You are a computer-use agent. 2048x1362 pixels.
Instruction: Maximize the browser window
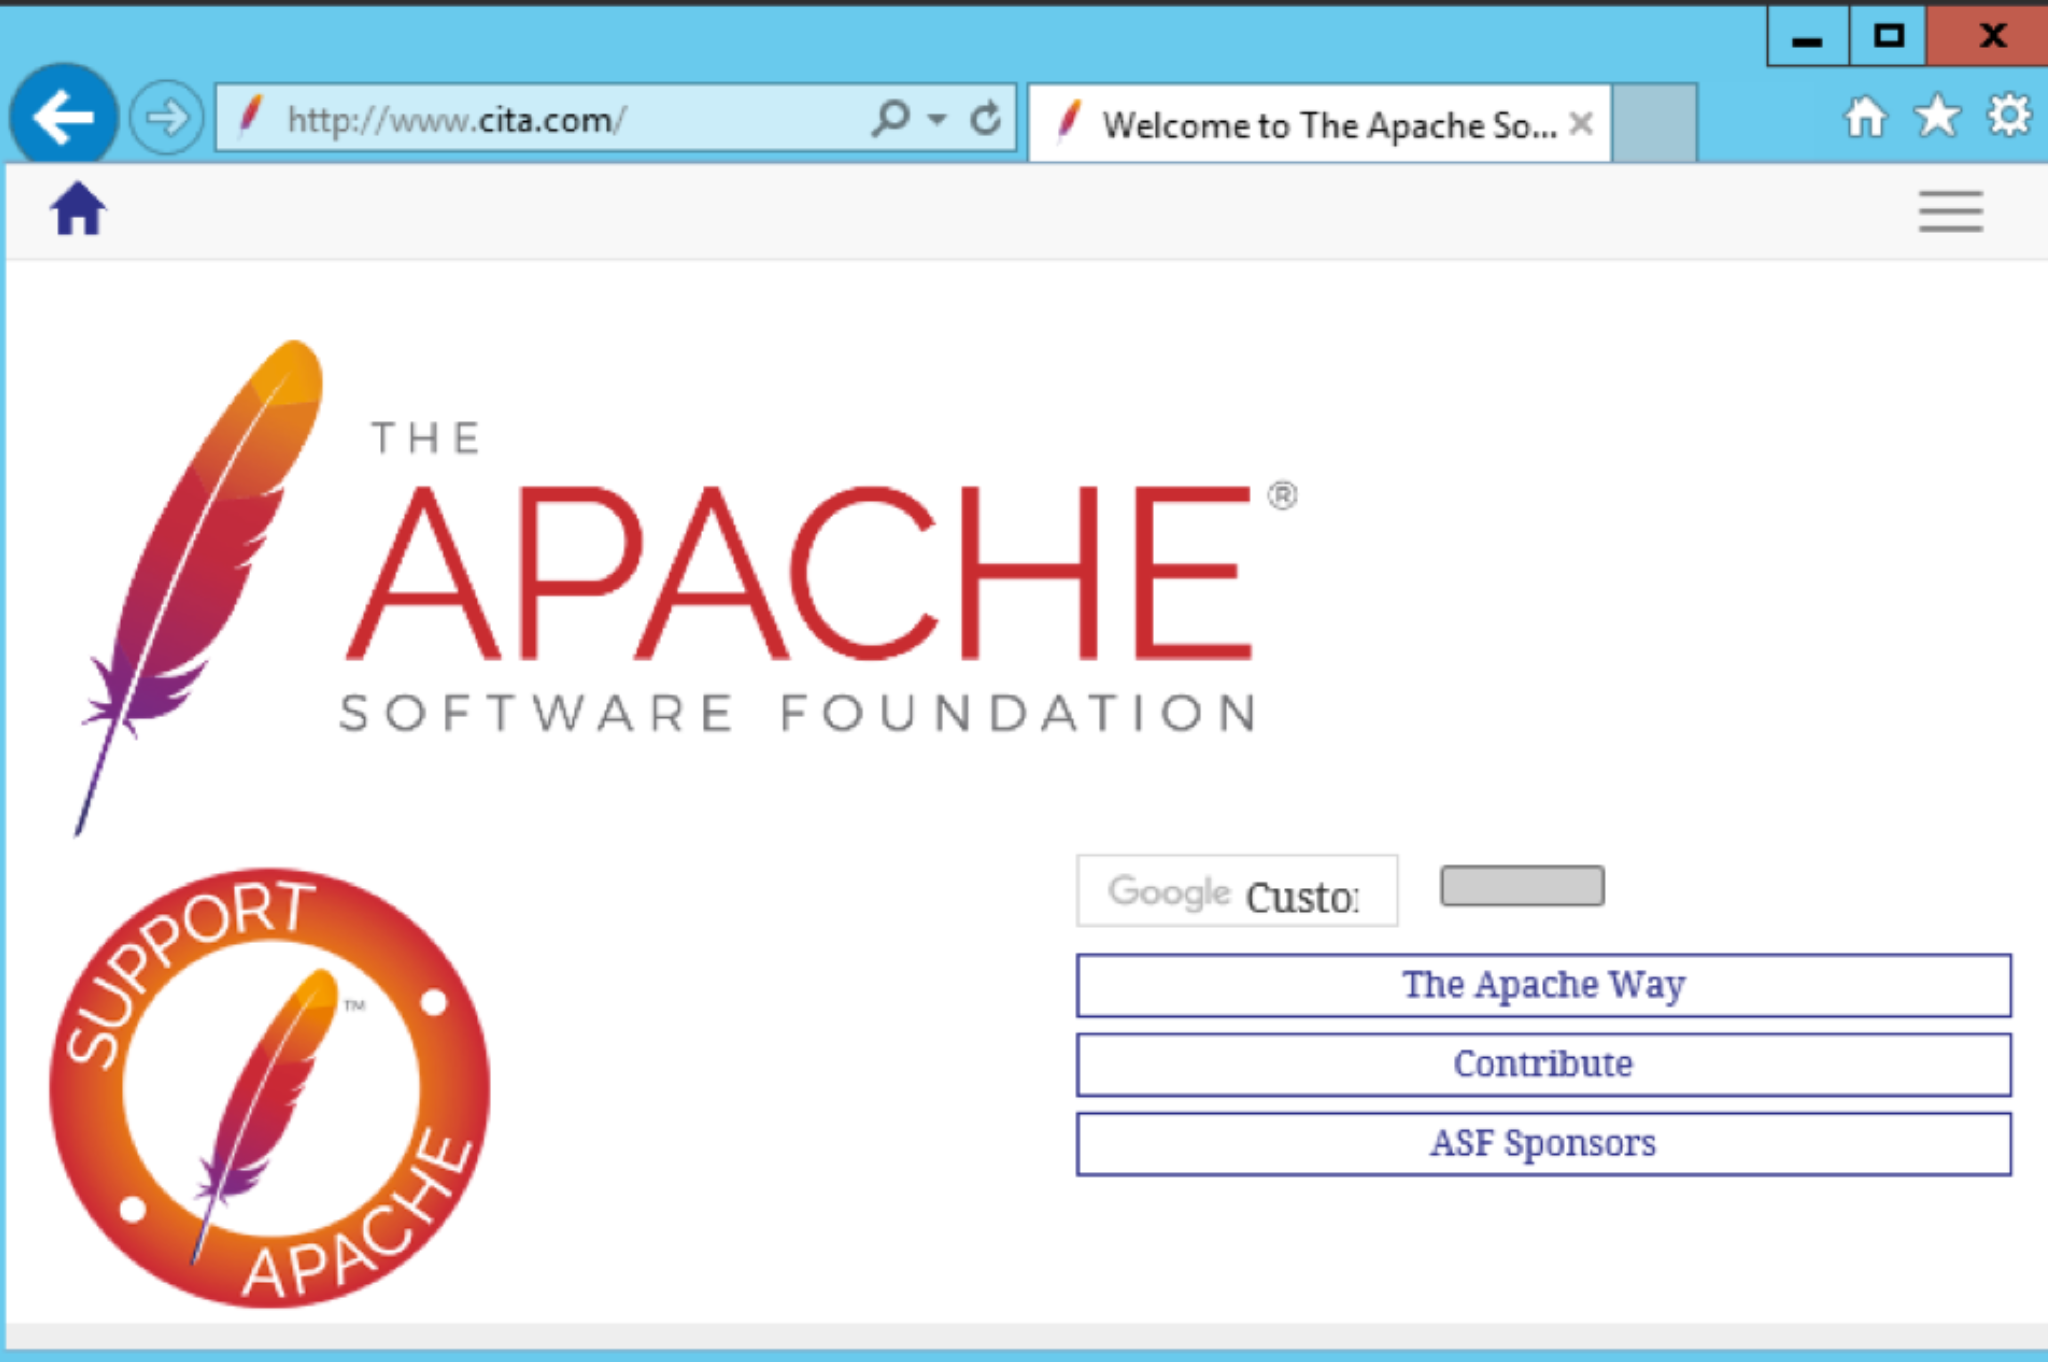click(x=1888, y=36)
